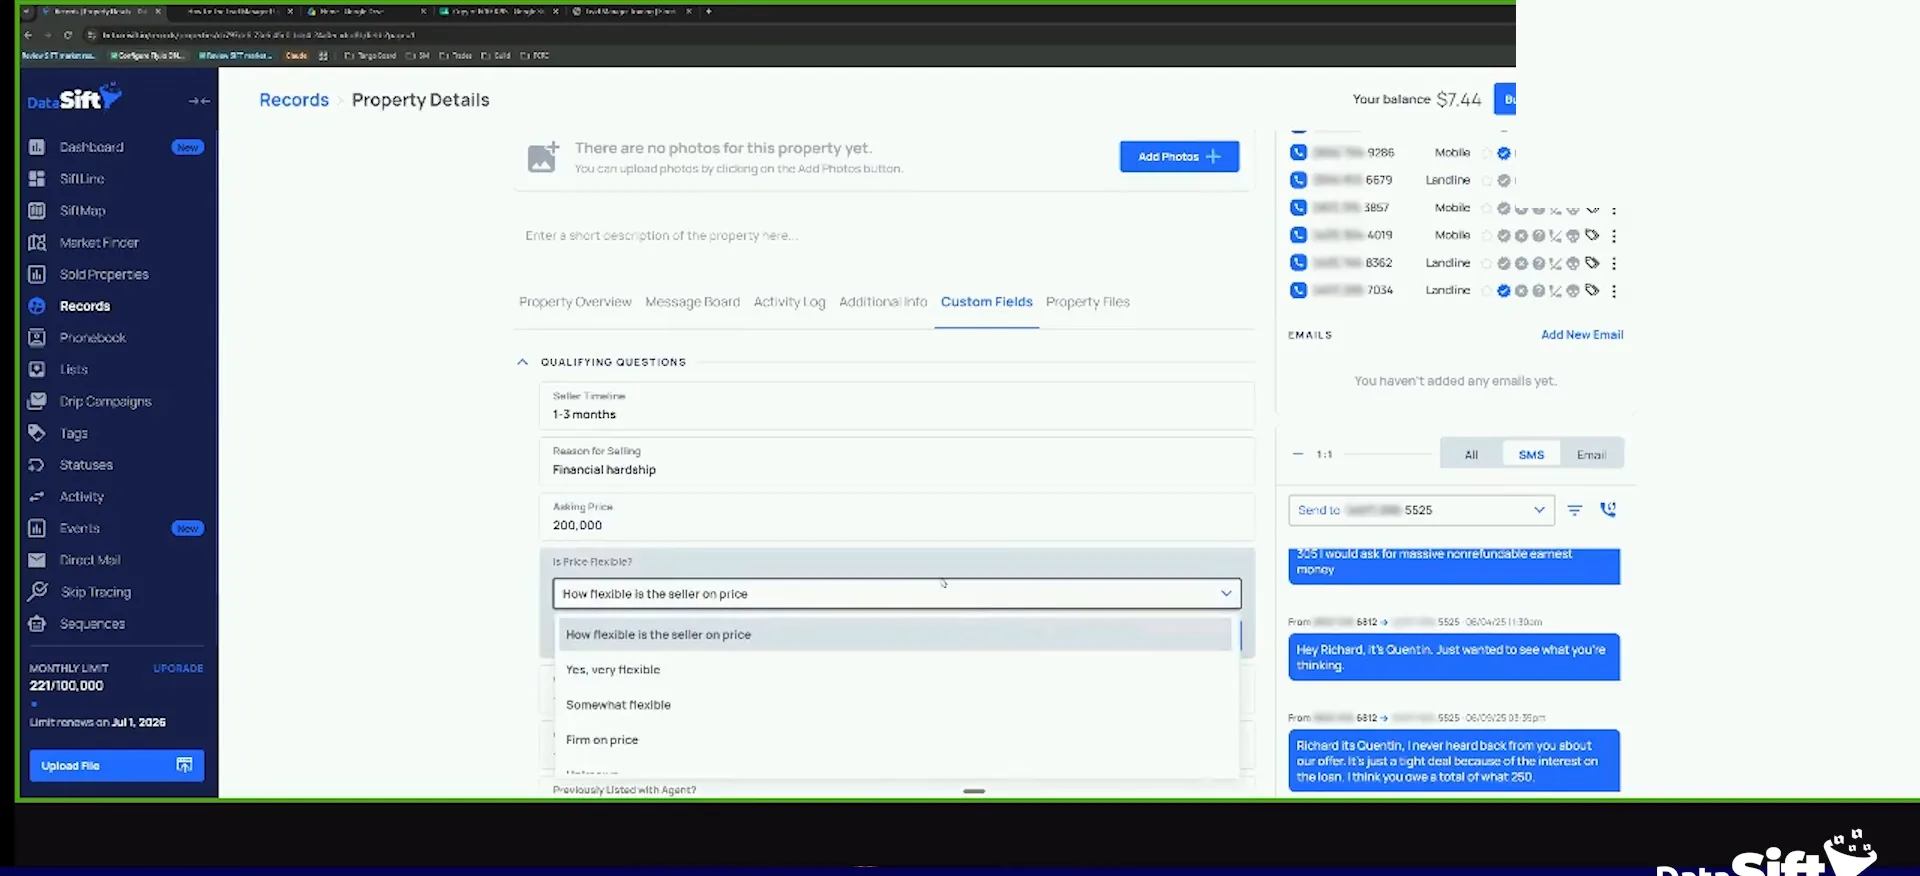This screenshot has width=1920, height=876.
Task: Switch to Message Board tab
Action: [692, 302]
